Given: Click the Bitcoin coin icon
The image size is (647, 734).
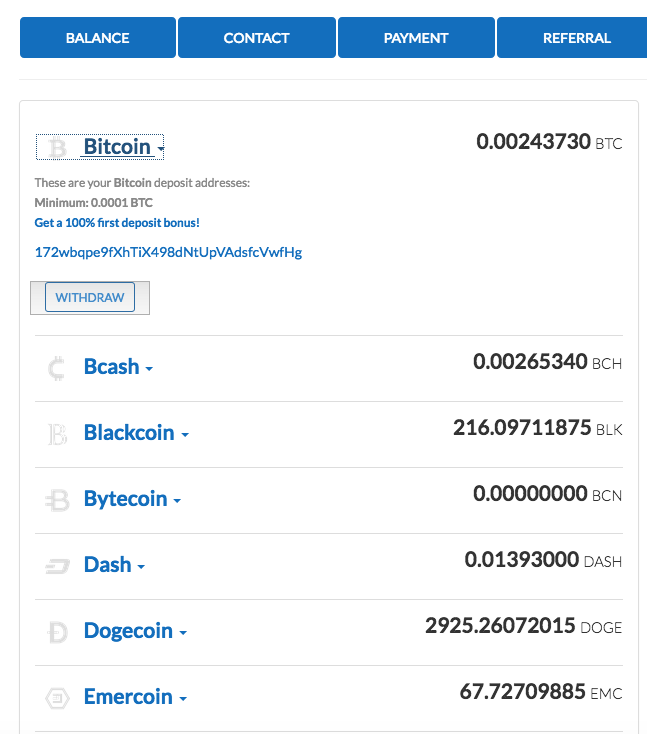Looking at the screenshot, I should (58, 147).
